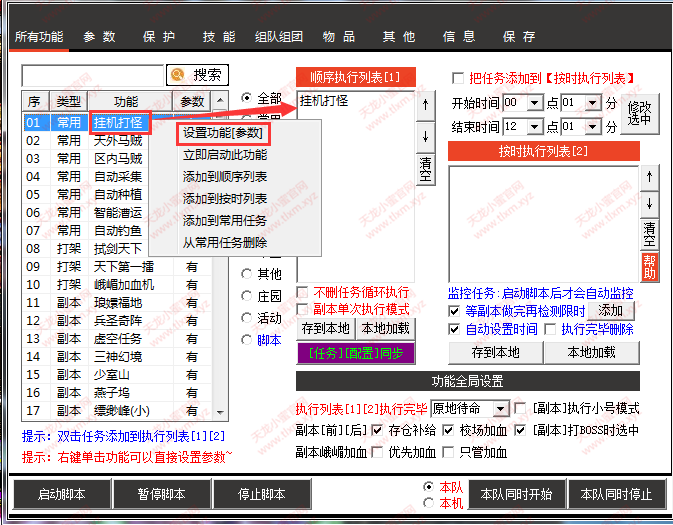Select the 其他 radio filter
This screenshot has width=673, height=525.
coord(246,273)
